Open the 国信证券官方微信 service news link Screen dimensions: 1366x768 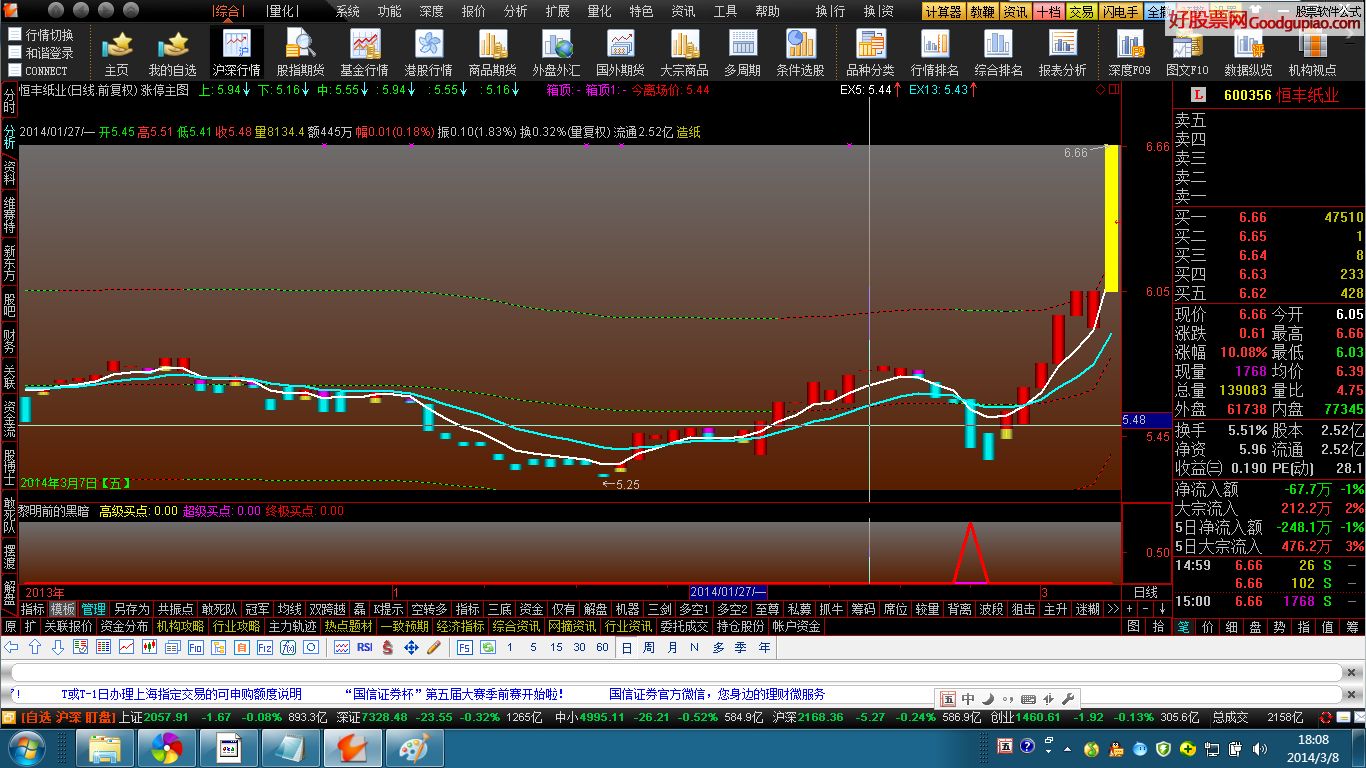click(x=717, y=694)
